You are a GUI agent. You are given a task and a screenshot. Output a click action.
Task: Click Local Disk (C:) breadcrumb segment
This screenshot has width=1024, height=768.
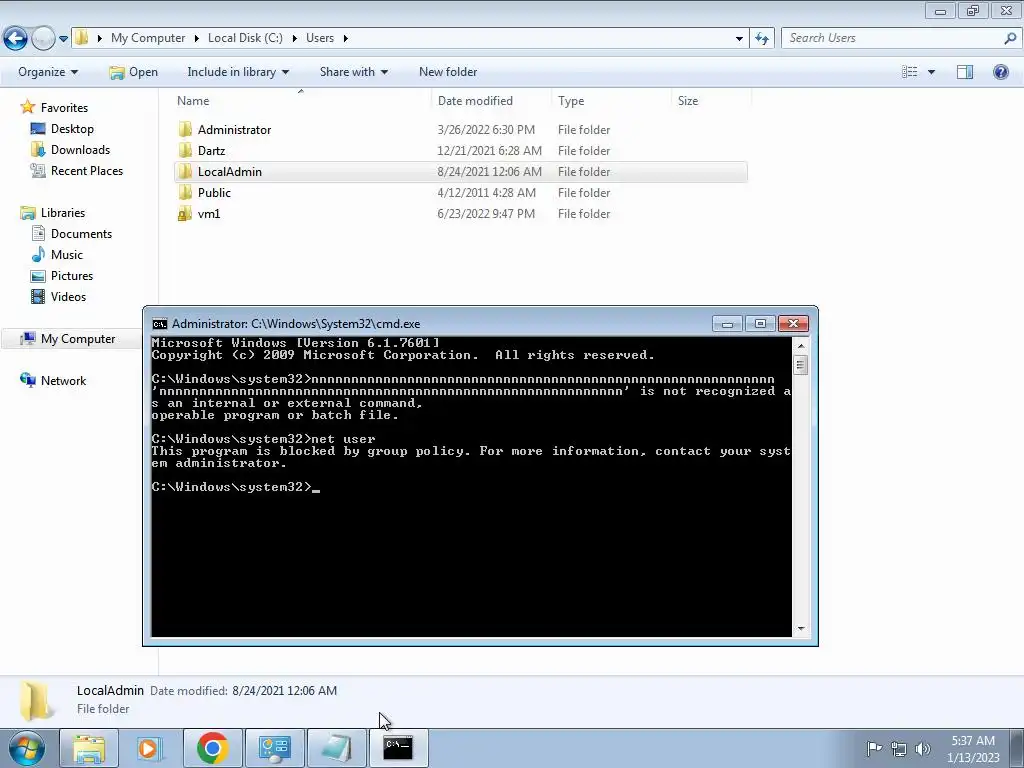[245, 38]
